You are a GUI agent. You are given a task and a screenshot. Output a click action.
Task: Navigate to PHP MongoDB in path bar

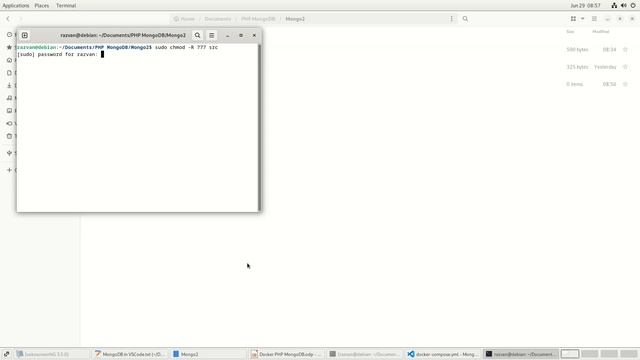(258, 19)
